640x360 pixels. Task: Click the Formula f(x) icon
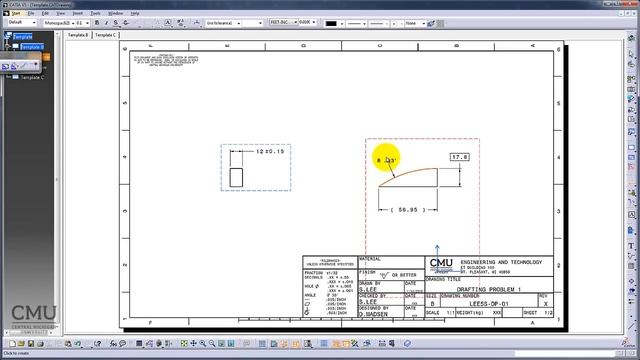tap(113, 344)
